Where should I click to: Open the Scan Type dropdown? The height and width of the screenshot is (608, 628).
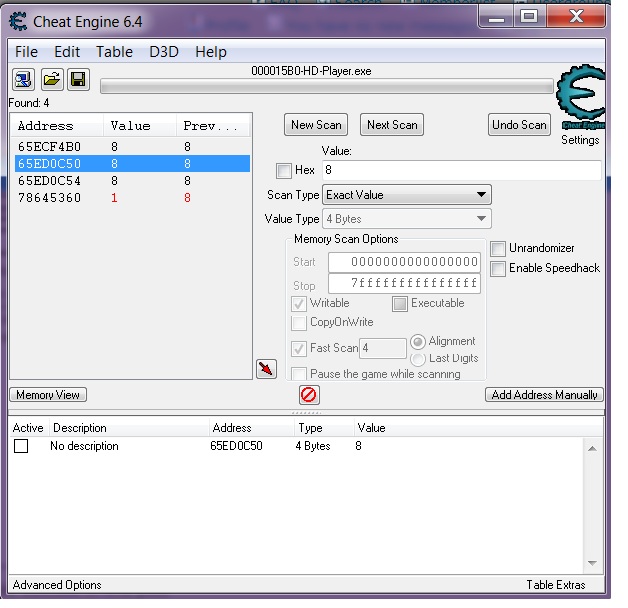(407, 195)
